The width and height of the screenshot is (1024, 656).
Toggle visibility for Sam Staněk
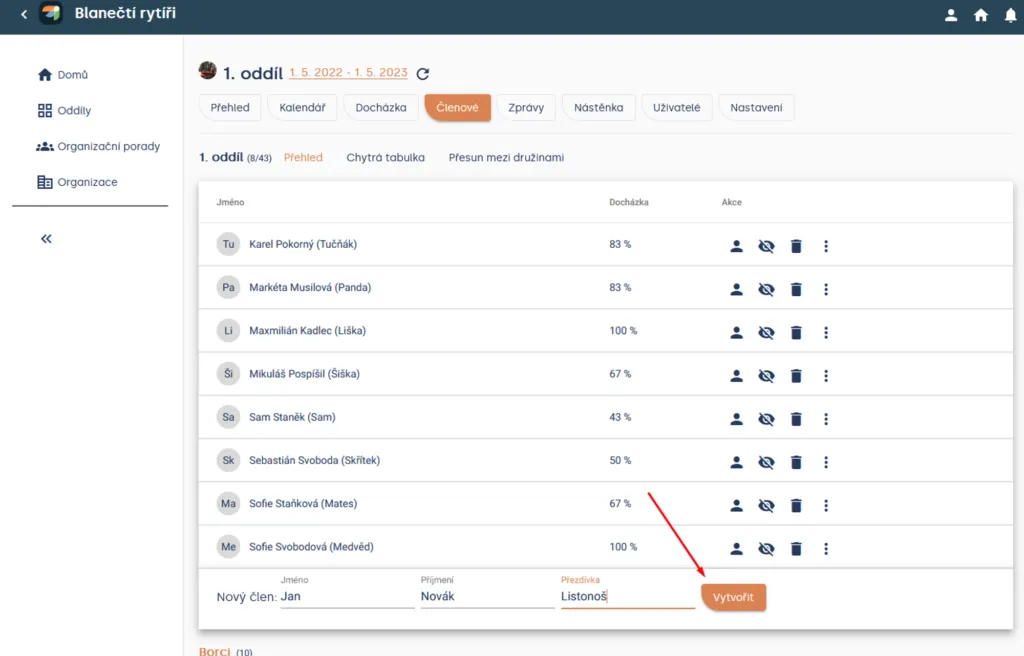[x=766, y=419]
